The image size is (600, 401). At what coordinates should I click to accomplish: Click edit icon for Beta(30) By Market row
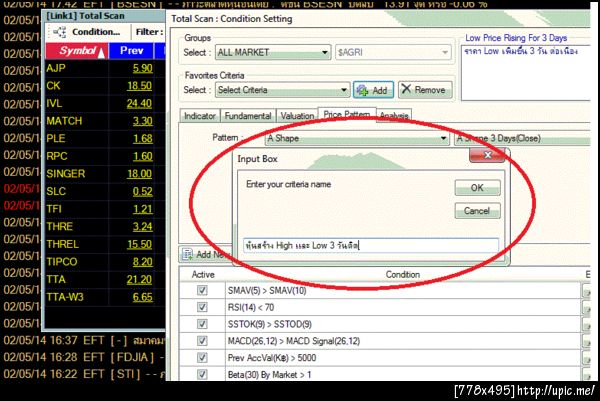click(586, 374)
